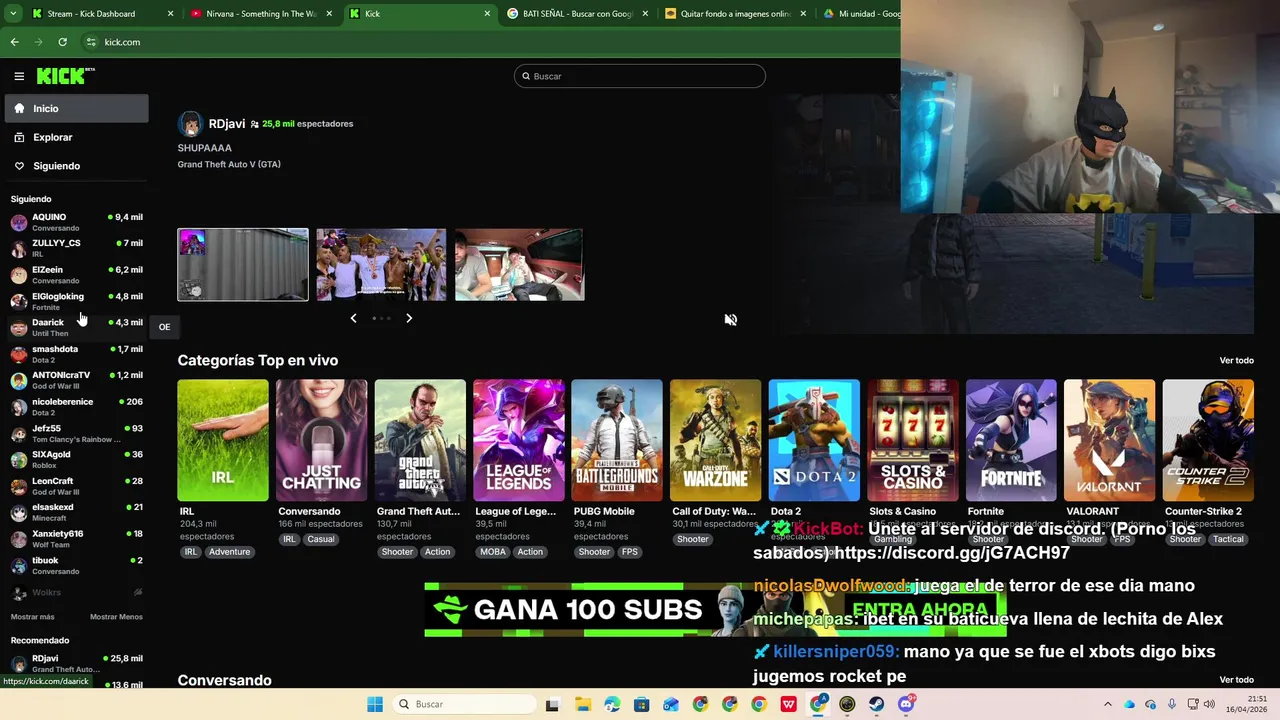Click tibuok's avatar in the sidebar
Image resolution: width=1280 pixels, height=720 pixels.
point(19,566)
